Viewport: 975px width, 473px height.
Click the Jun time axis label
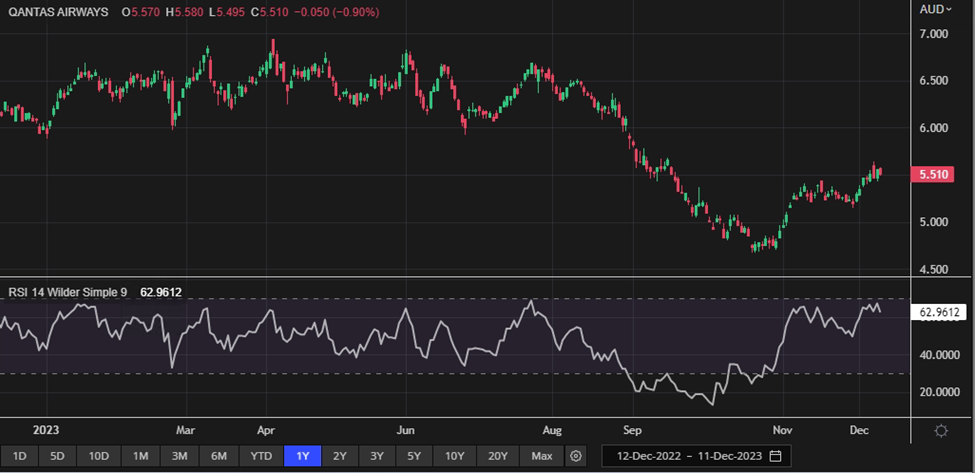pos(405,430)
